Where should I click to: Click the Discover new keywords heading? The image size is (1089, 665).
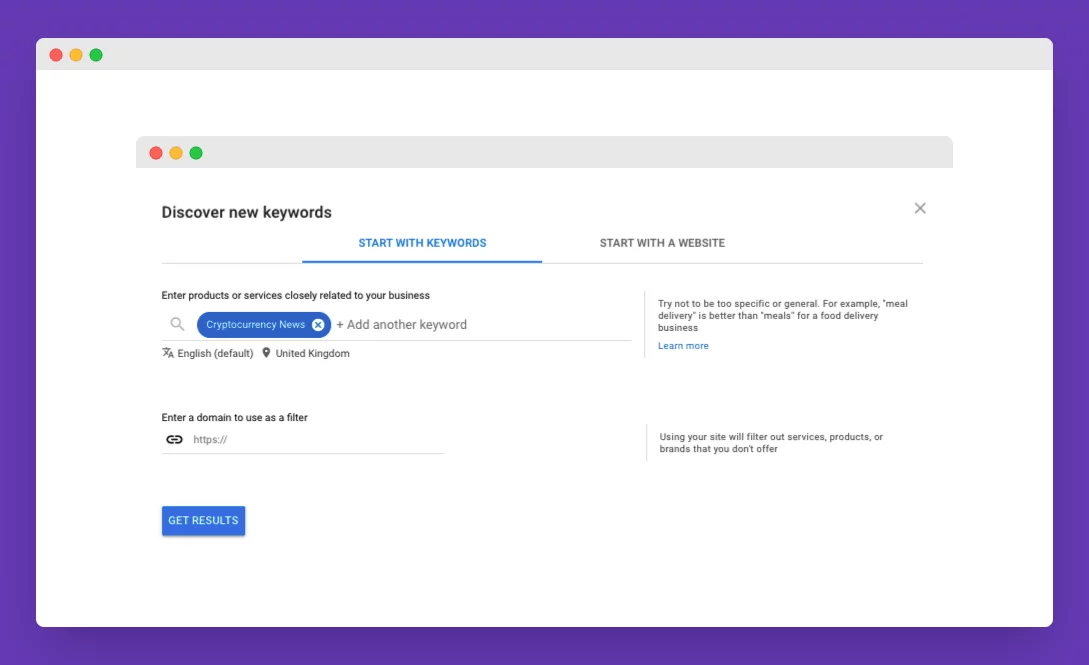[x=246, y=212]
